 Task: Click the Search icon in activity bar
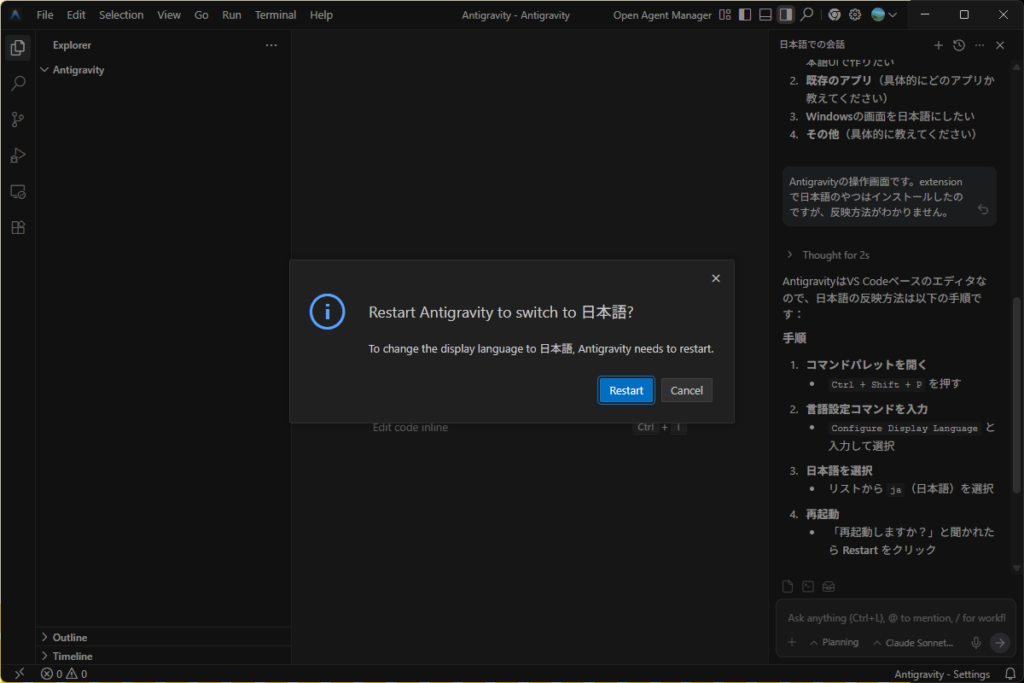point(17,84)
